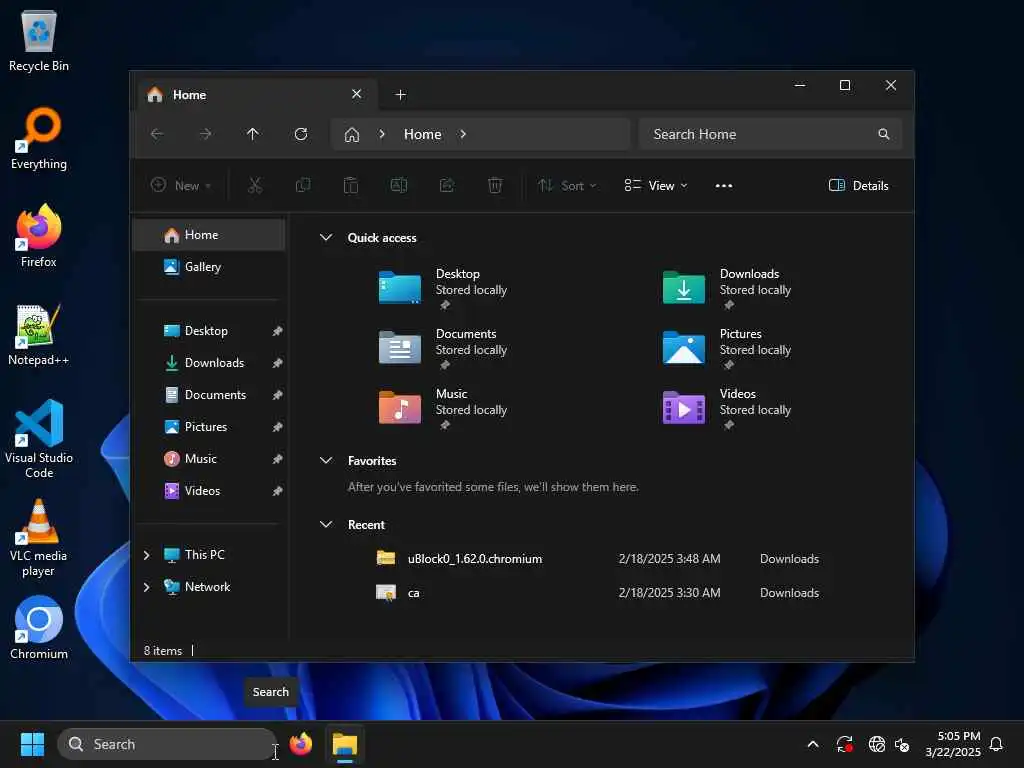Open Documents in navigation pane
Image resolution: width=1024 pixels, height=768 pixels.
coord(209,395)
